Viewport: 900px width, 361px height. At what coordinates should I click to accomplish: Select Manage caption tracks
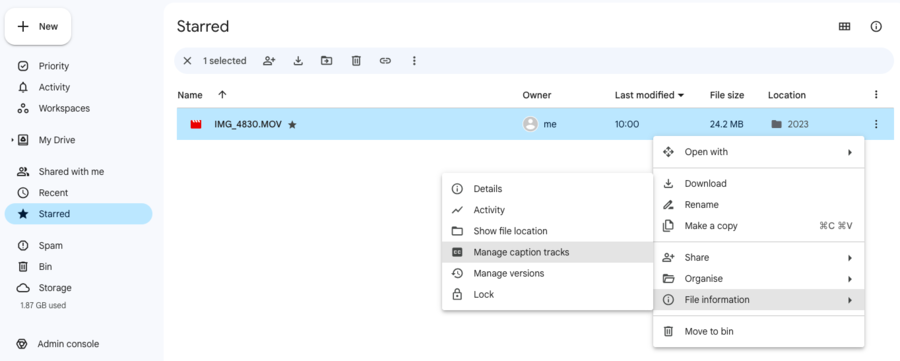pyautogui.click(x=548, y=252)
